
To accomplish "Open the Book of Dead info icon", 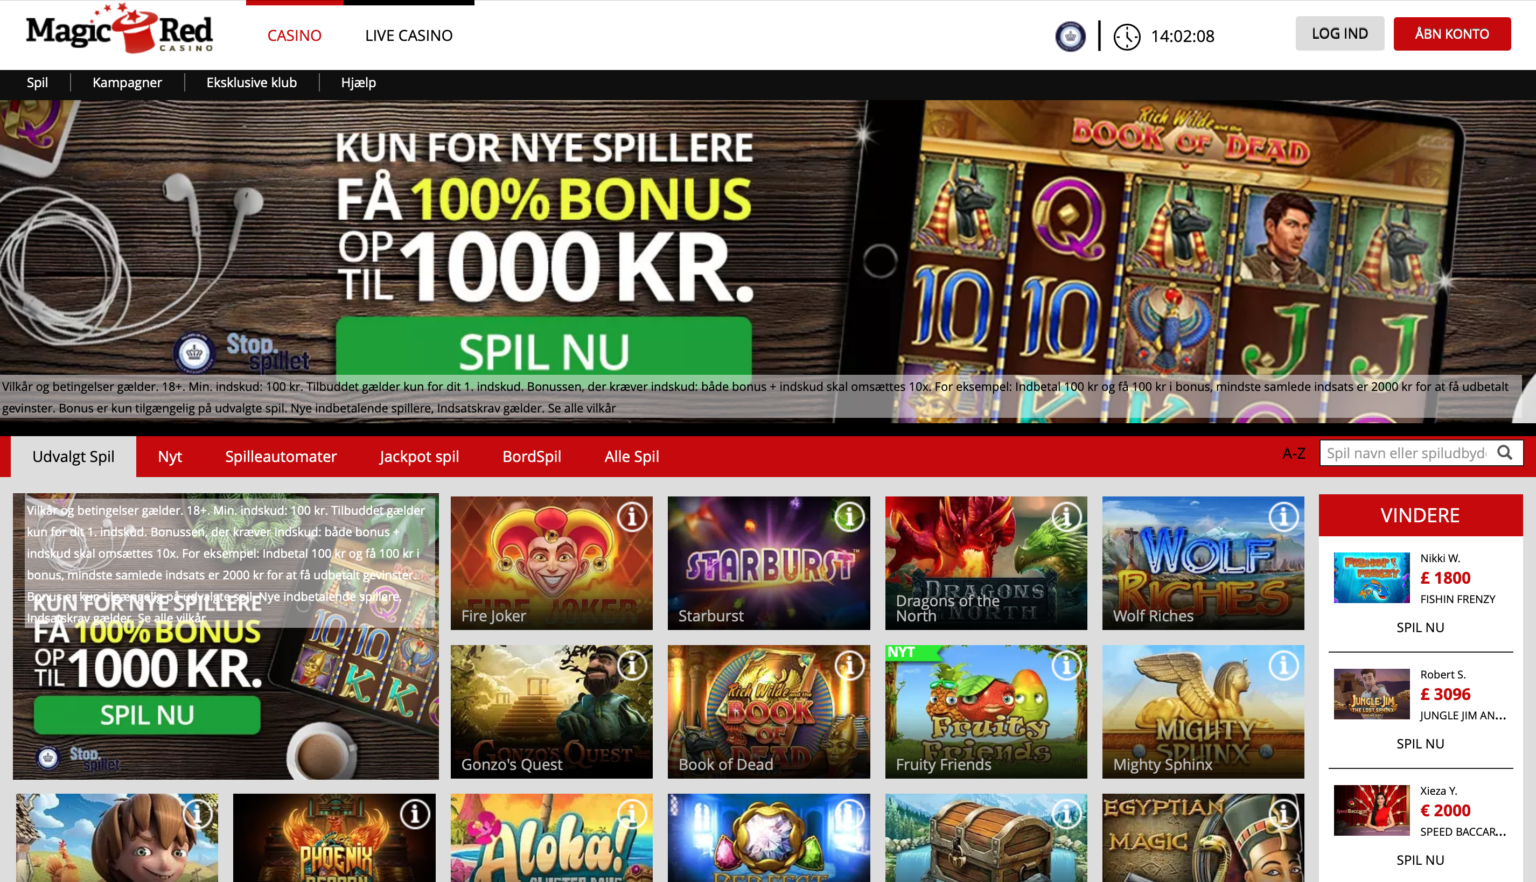I will pos(849,665).
